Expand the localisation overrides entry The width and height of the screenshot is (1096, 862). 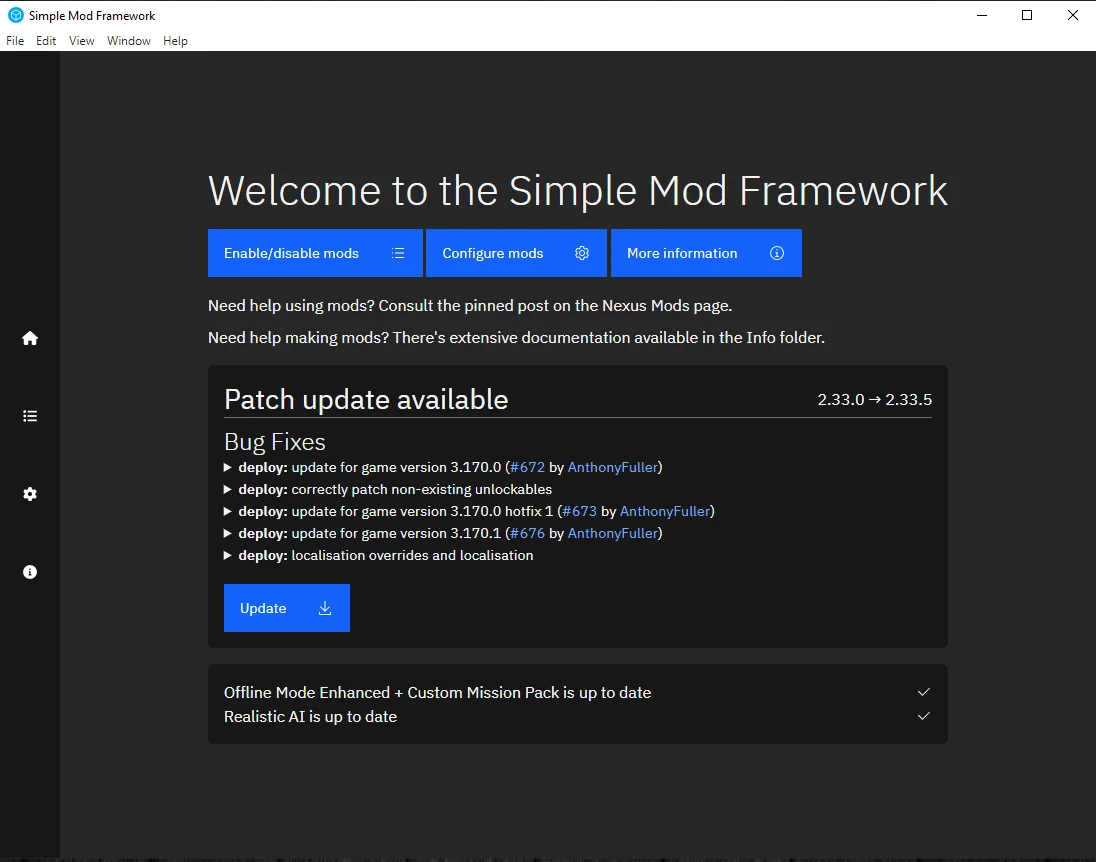point(229,555)
